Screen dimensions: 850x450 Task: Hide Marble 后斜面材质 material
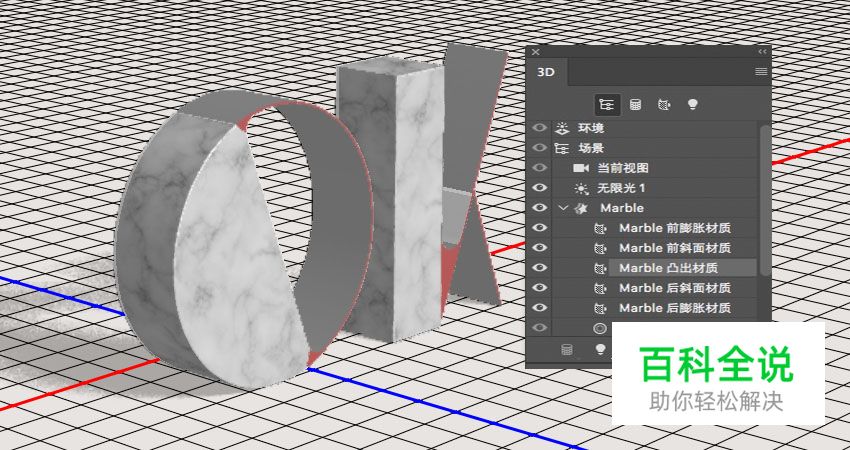coord(539,287)
